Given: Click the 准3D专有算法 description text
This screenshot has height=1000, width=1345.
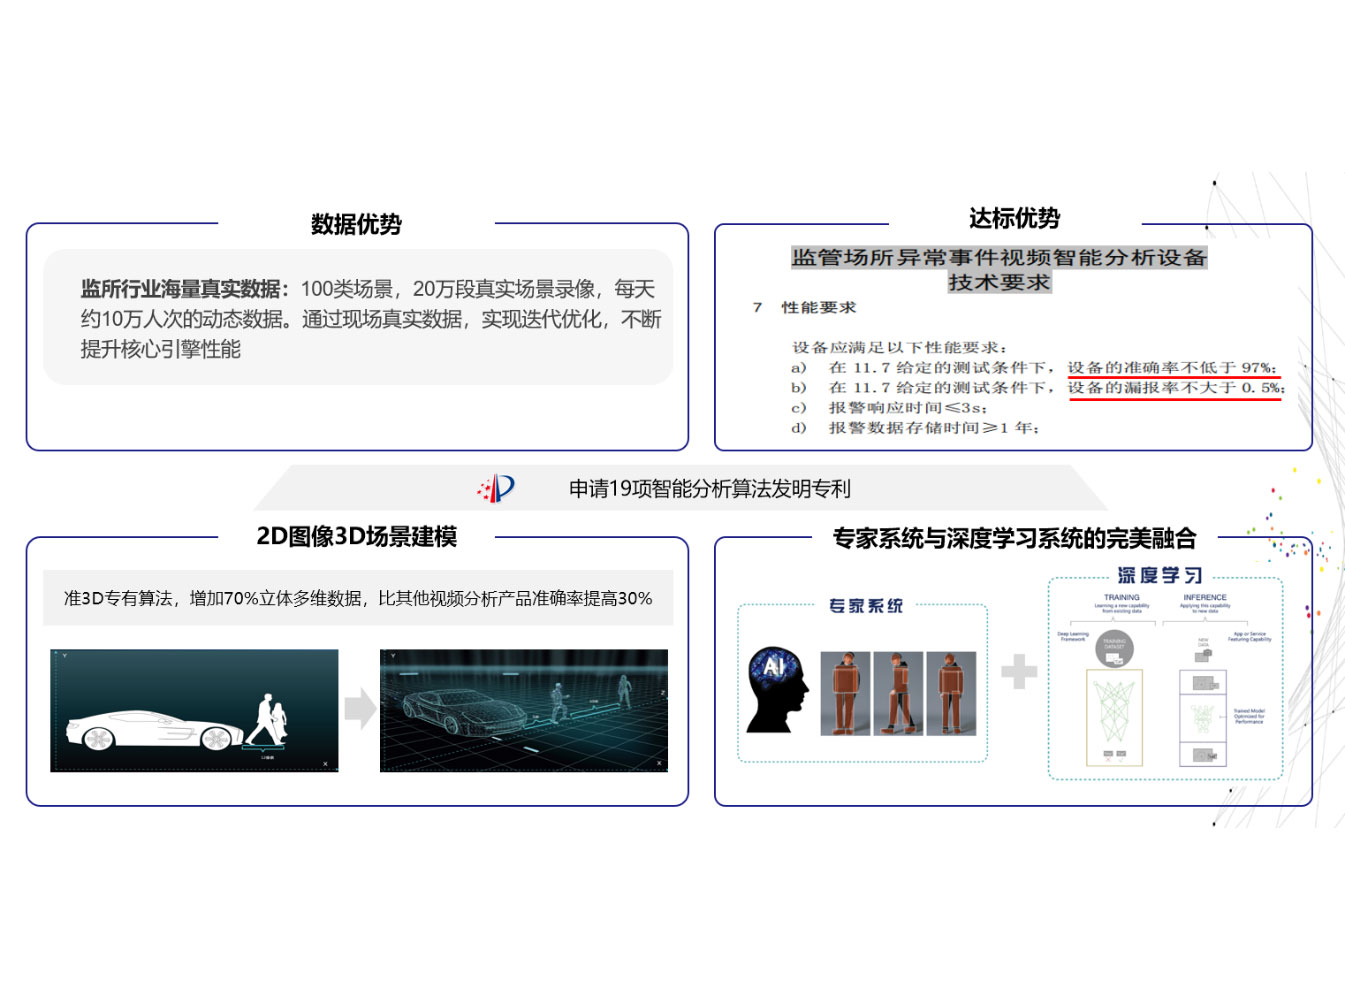Looking at the screenshot, I should [x=358, y=598].
